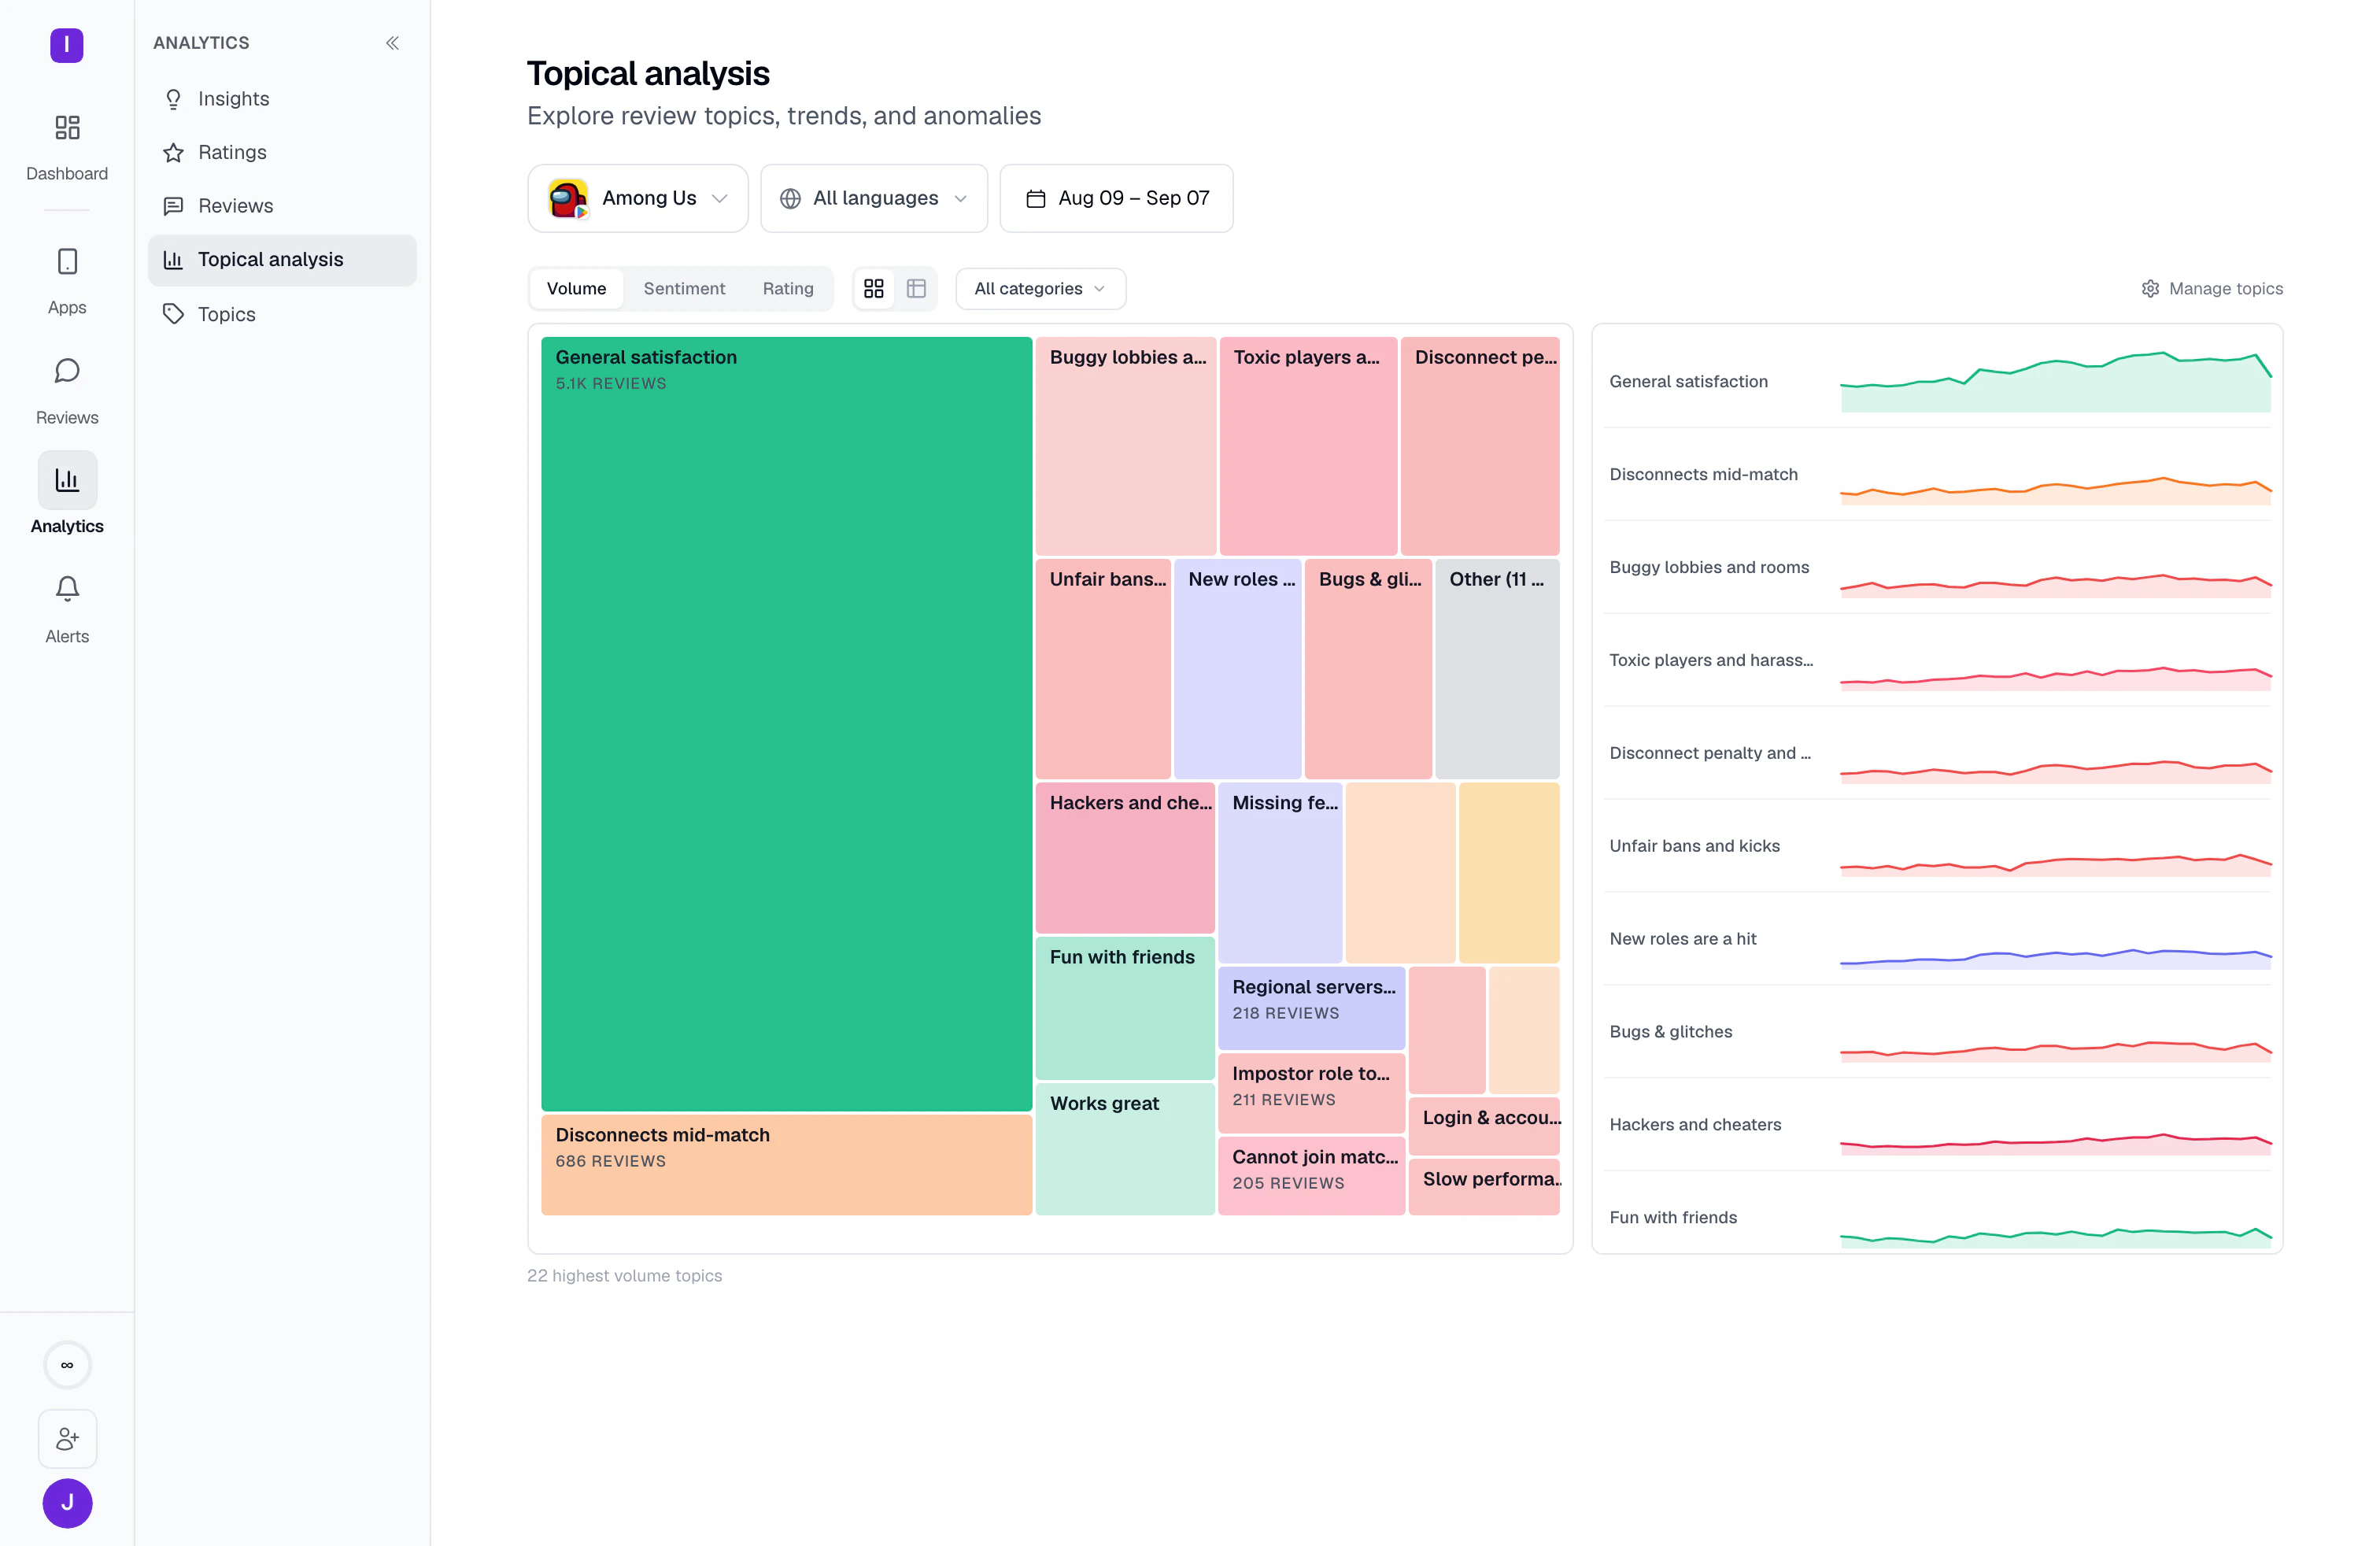Image resolution: width=2380 pixels, height=1546 pixels.
Task: Select the Analytics bar chart icon
Action: click(67, 480)
